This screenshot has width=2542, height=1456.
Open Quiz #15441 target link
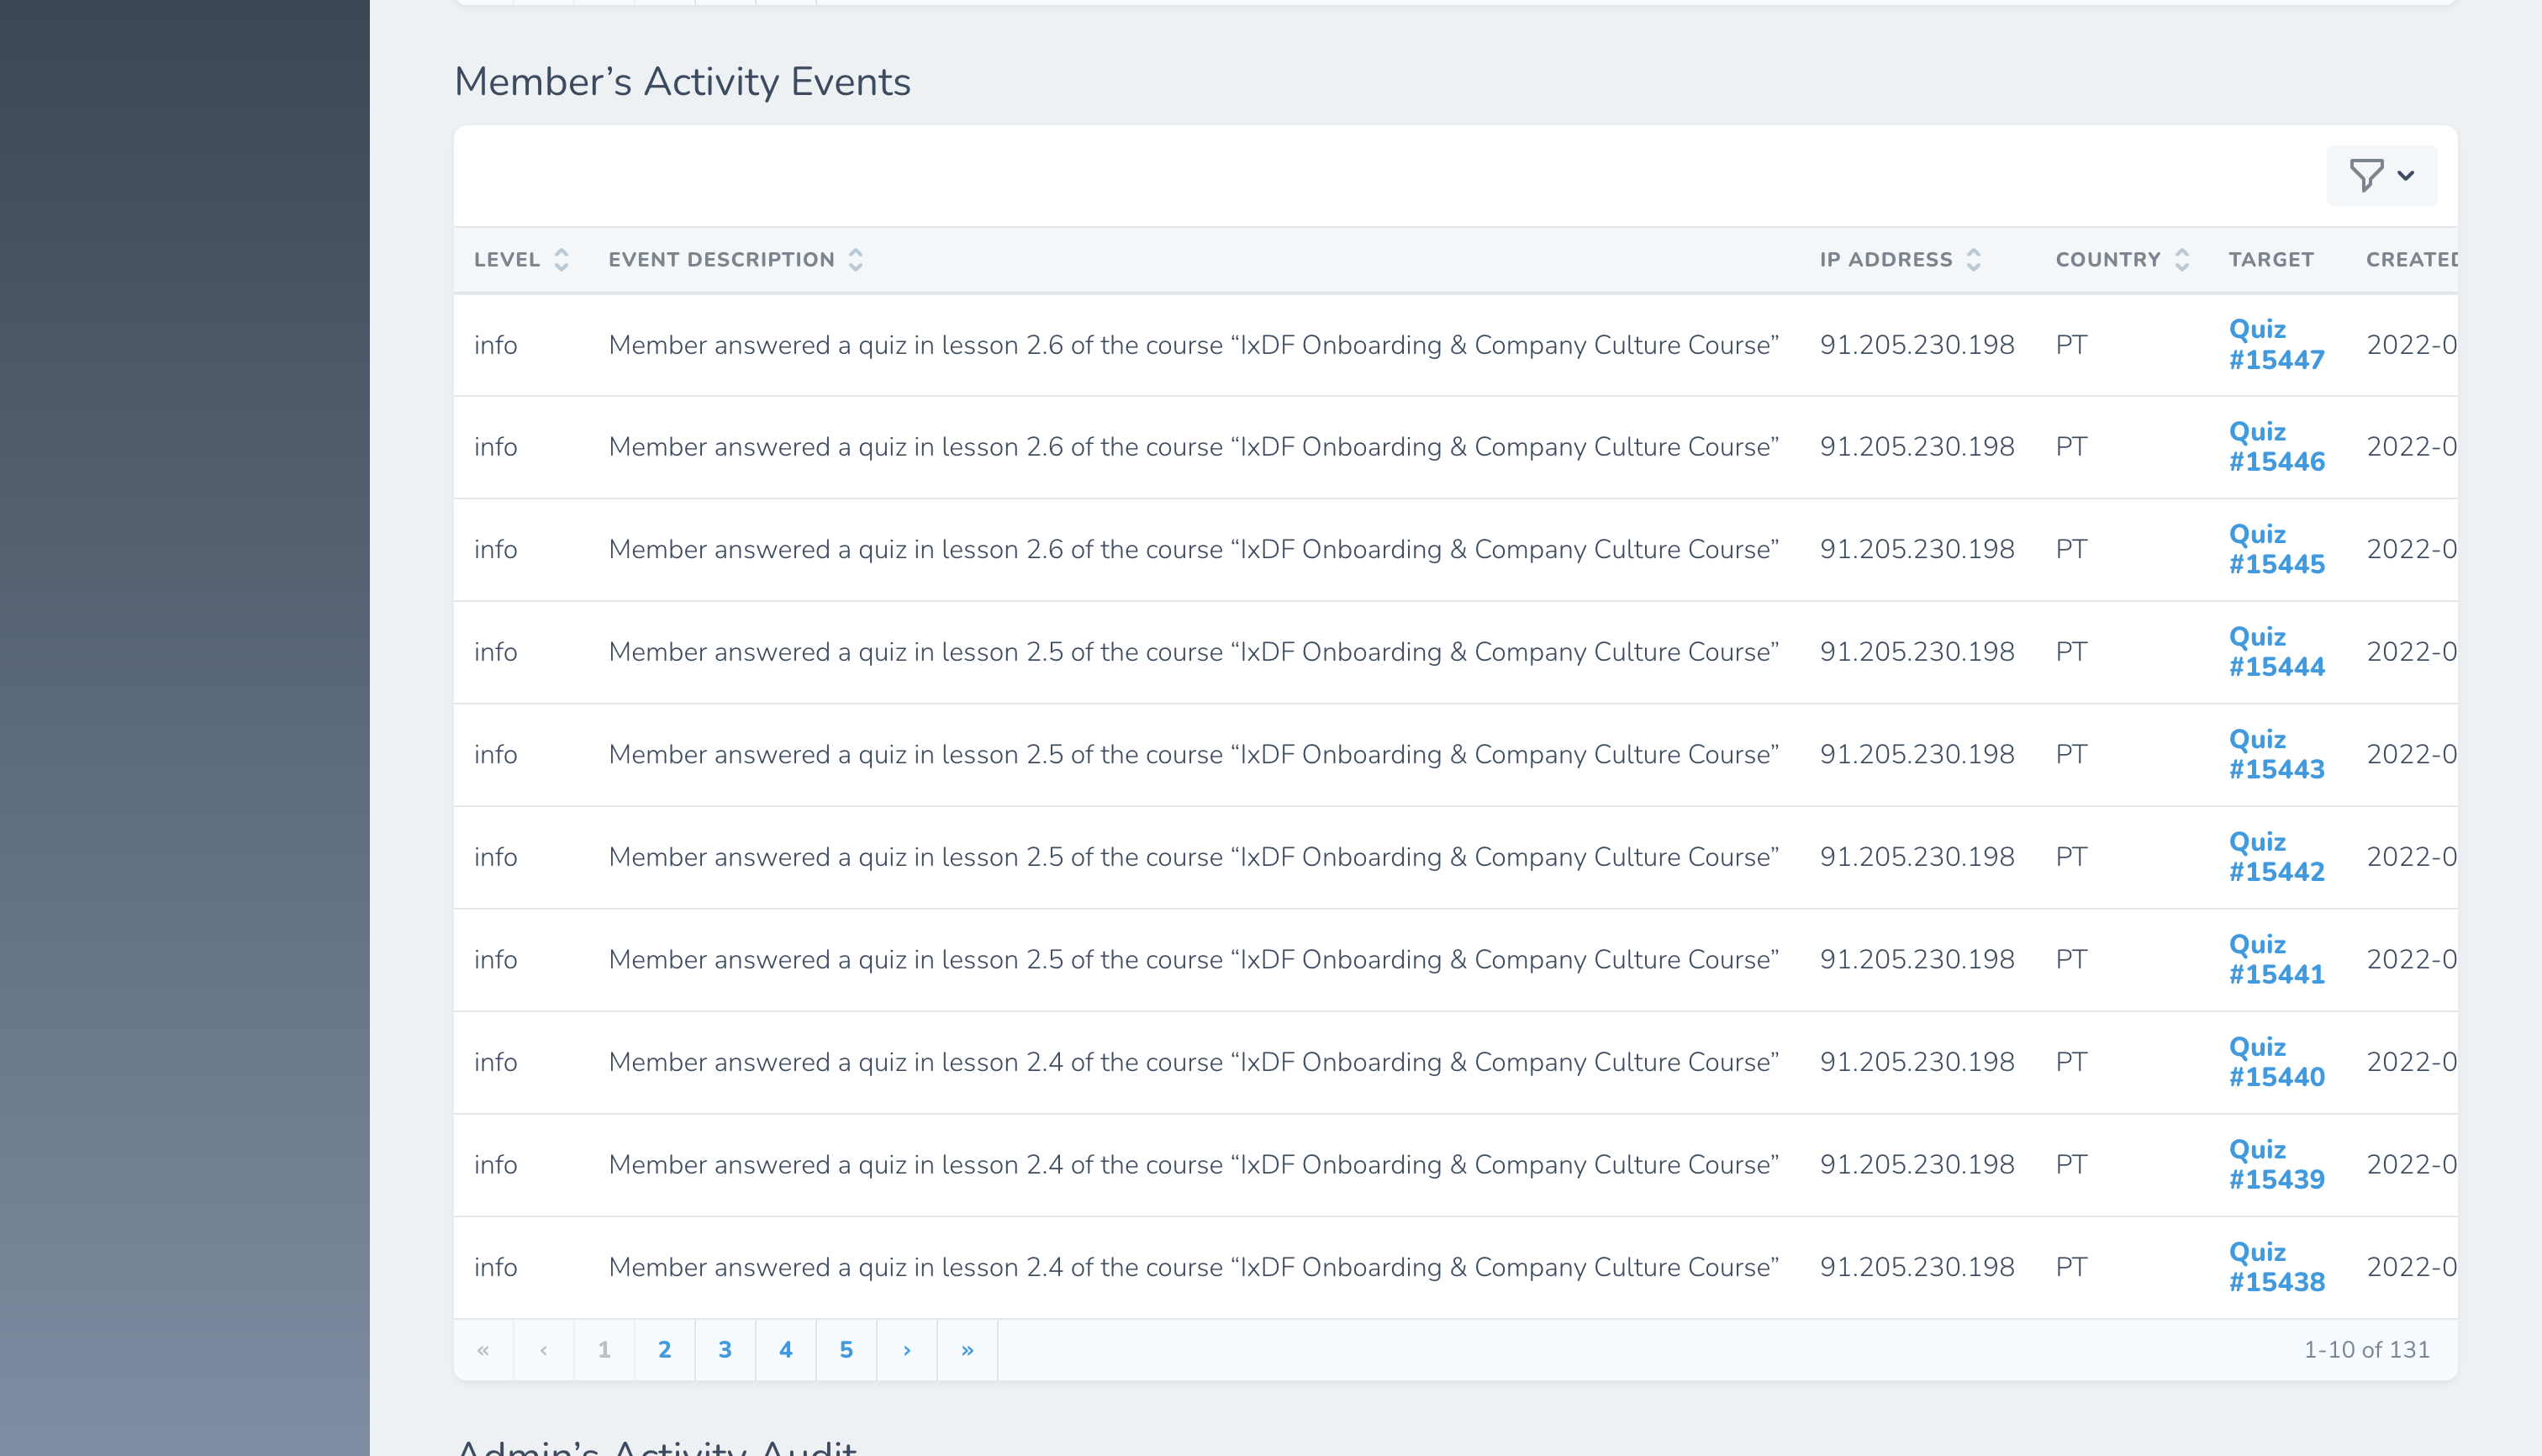click(2276, 959)
